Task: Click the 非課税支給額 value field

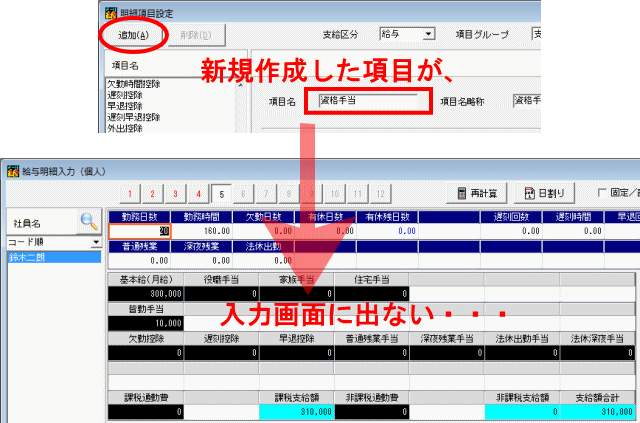Action: pos(522,412)
